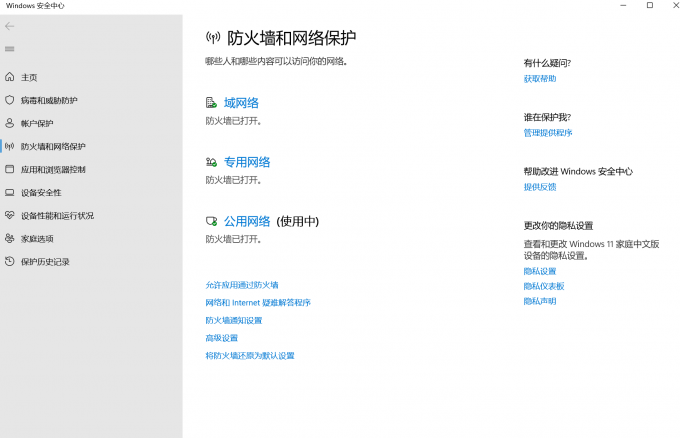Click the 应用和浏览器控制 sidebar icon
This screenshot has height=438, width=680.
click(10, 169)
